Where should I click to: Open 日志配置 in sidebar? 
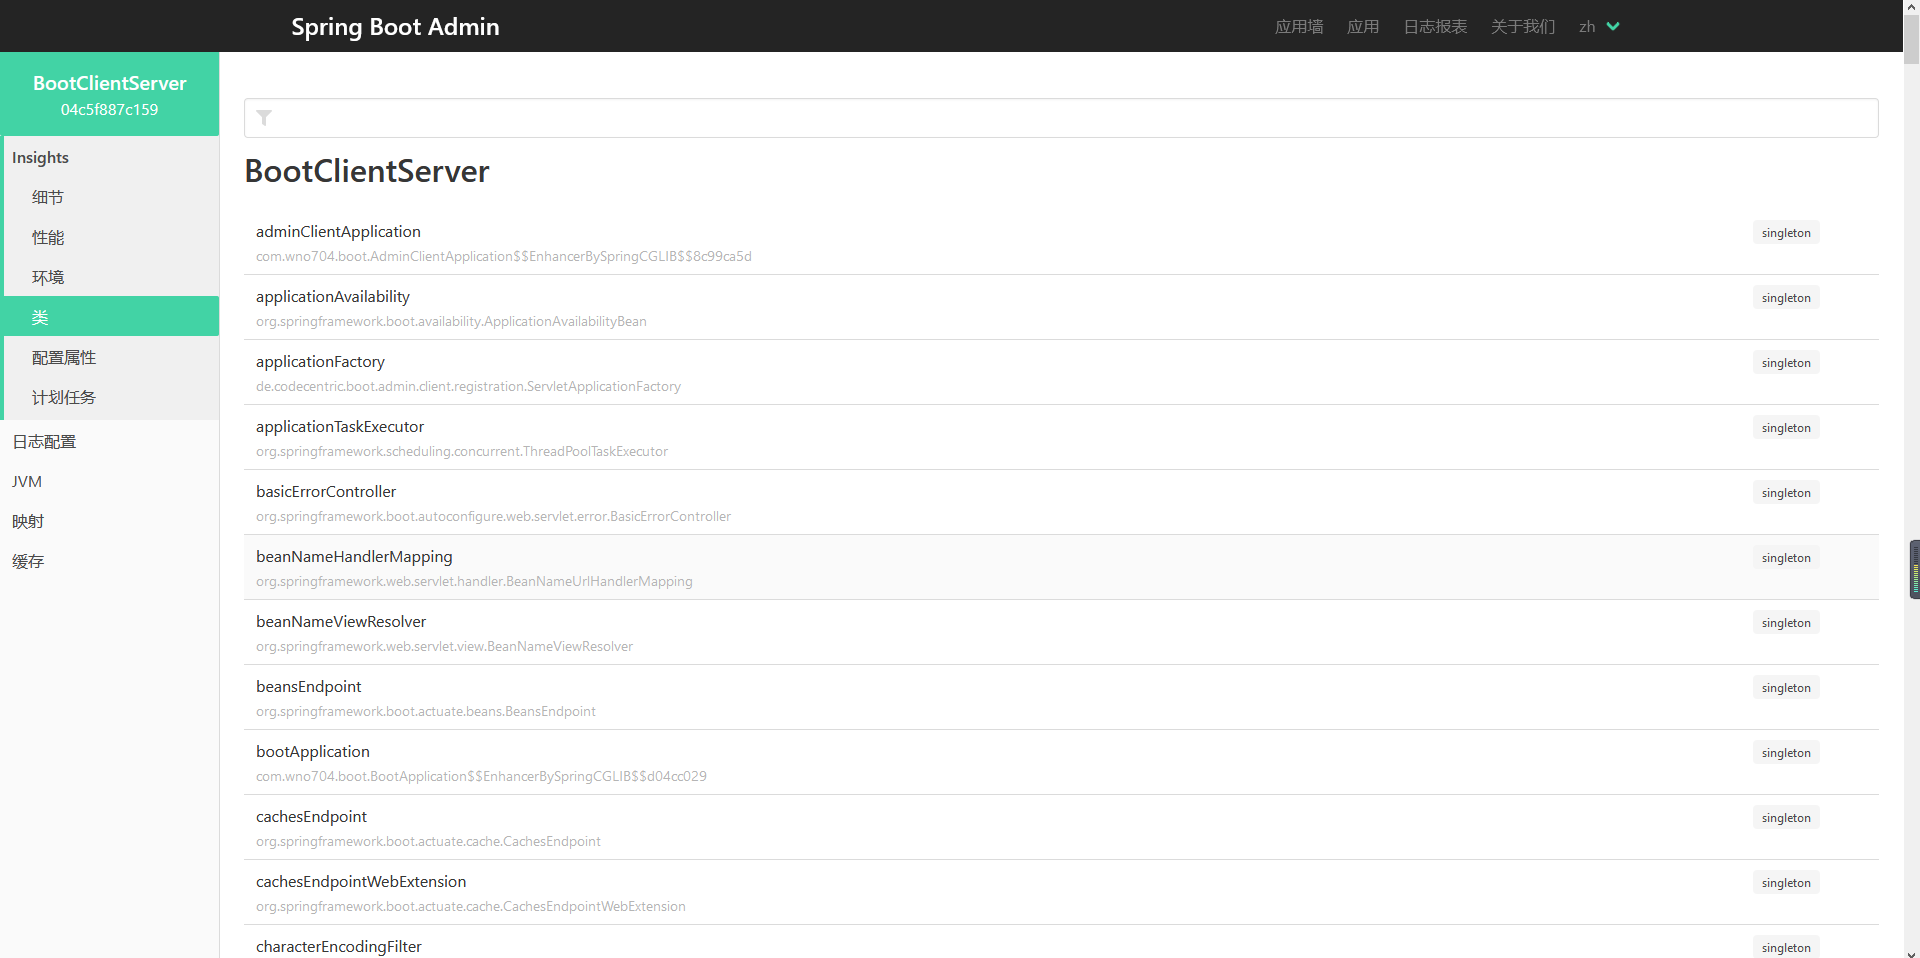[44, 442]
